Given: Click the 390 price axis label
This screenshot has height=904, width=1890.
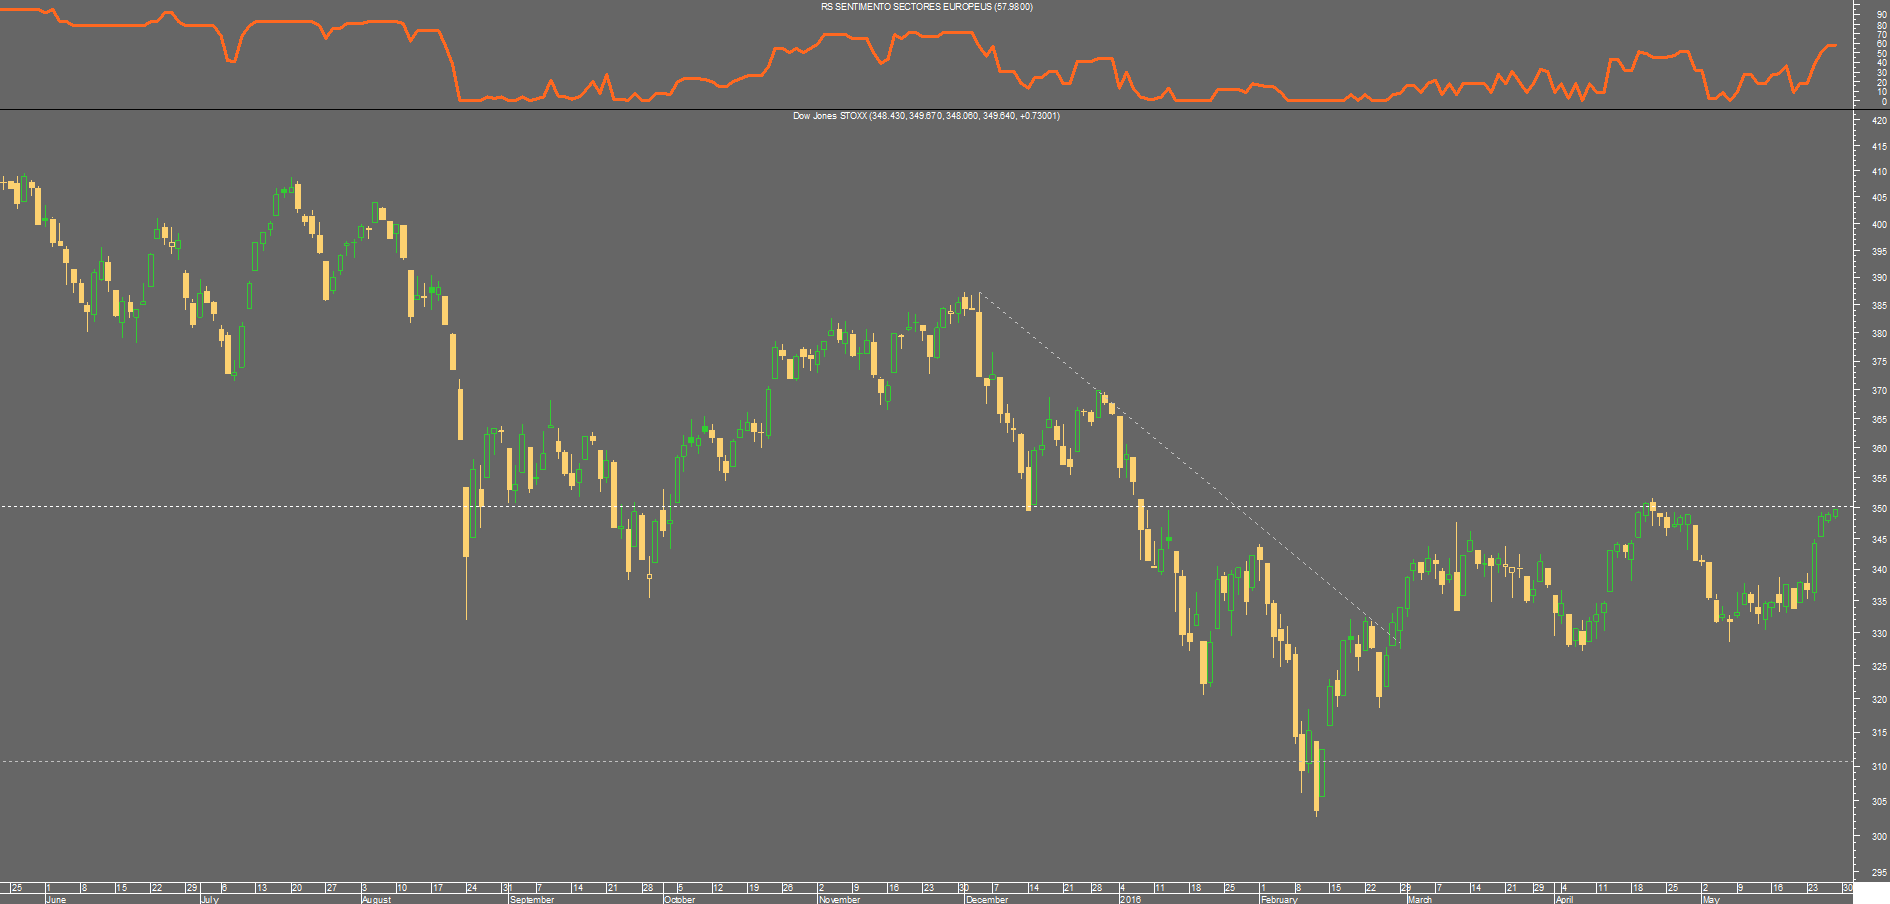Looking at the screenshot, I should (x=1879, y=279).
